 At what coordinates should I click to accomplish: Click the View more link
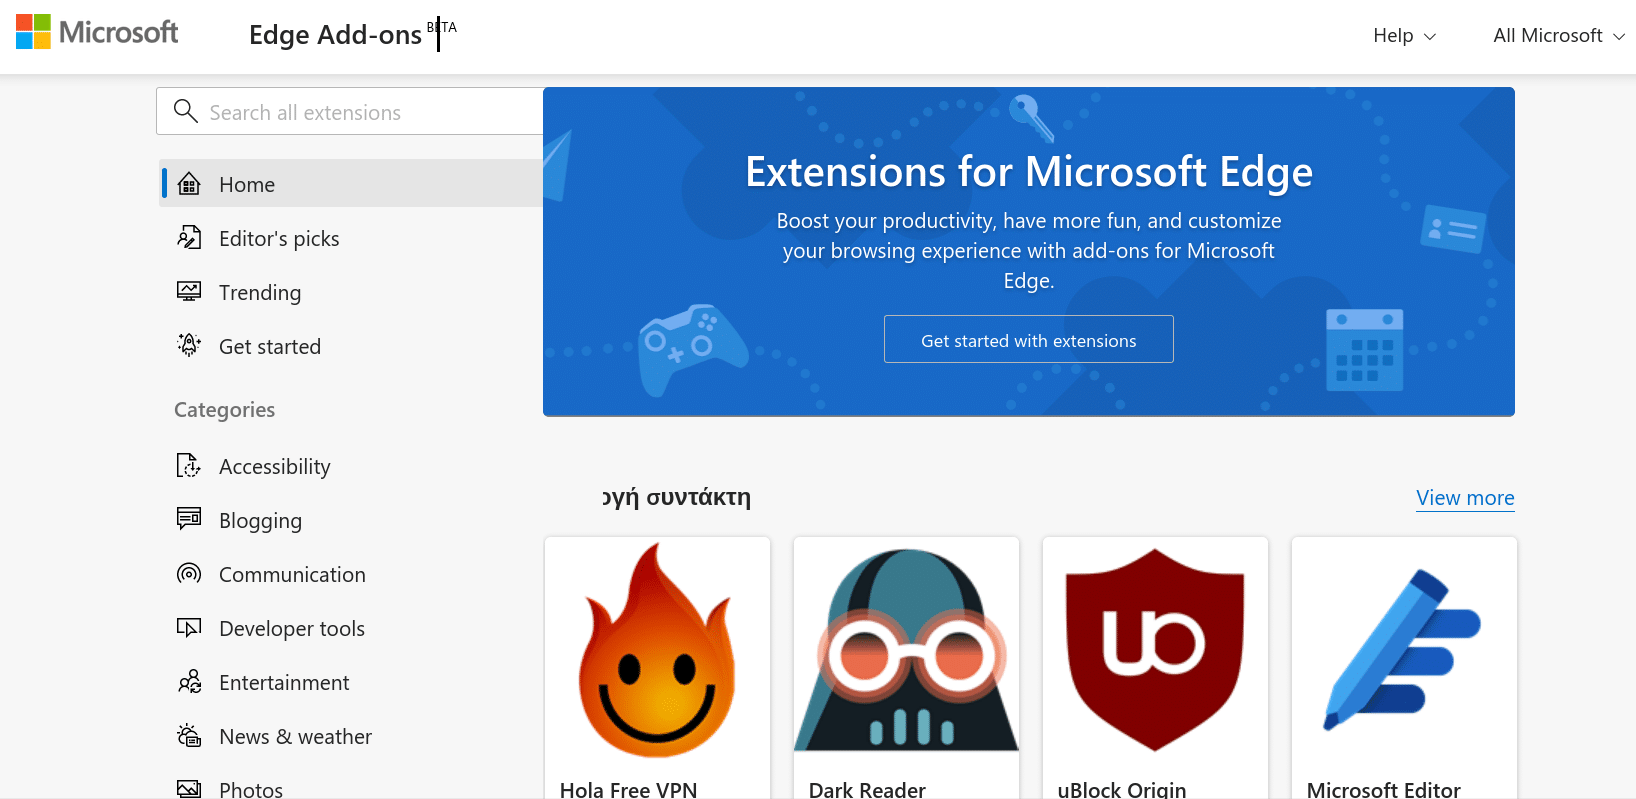[1465, 498]
